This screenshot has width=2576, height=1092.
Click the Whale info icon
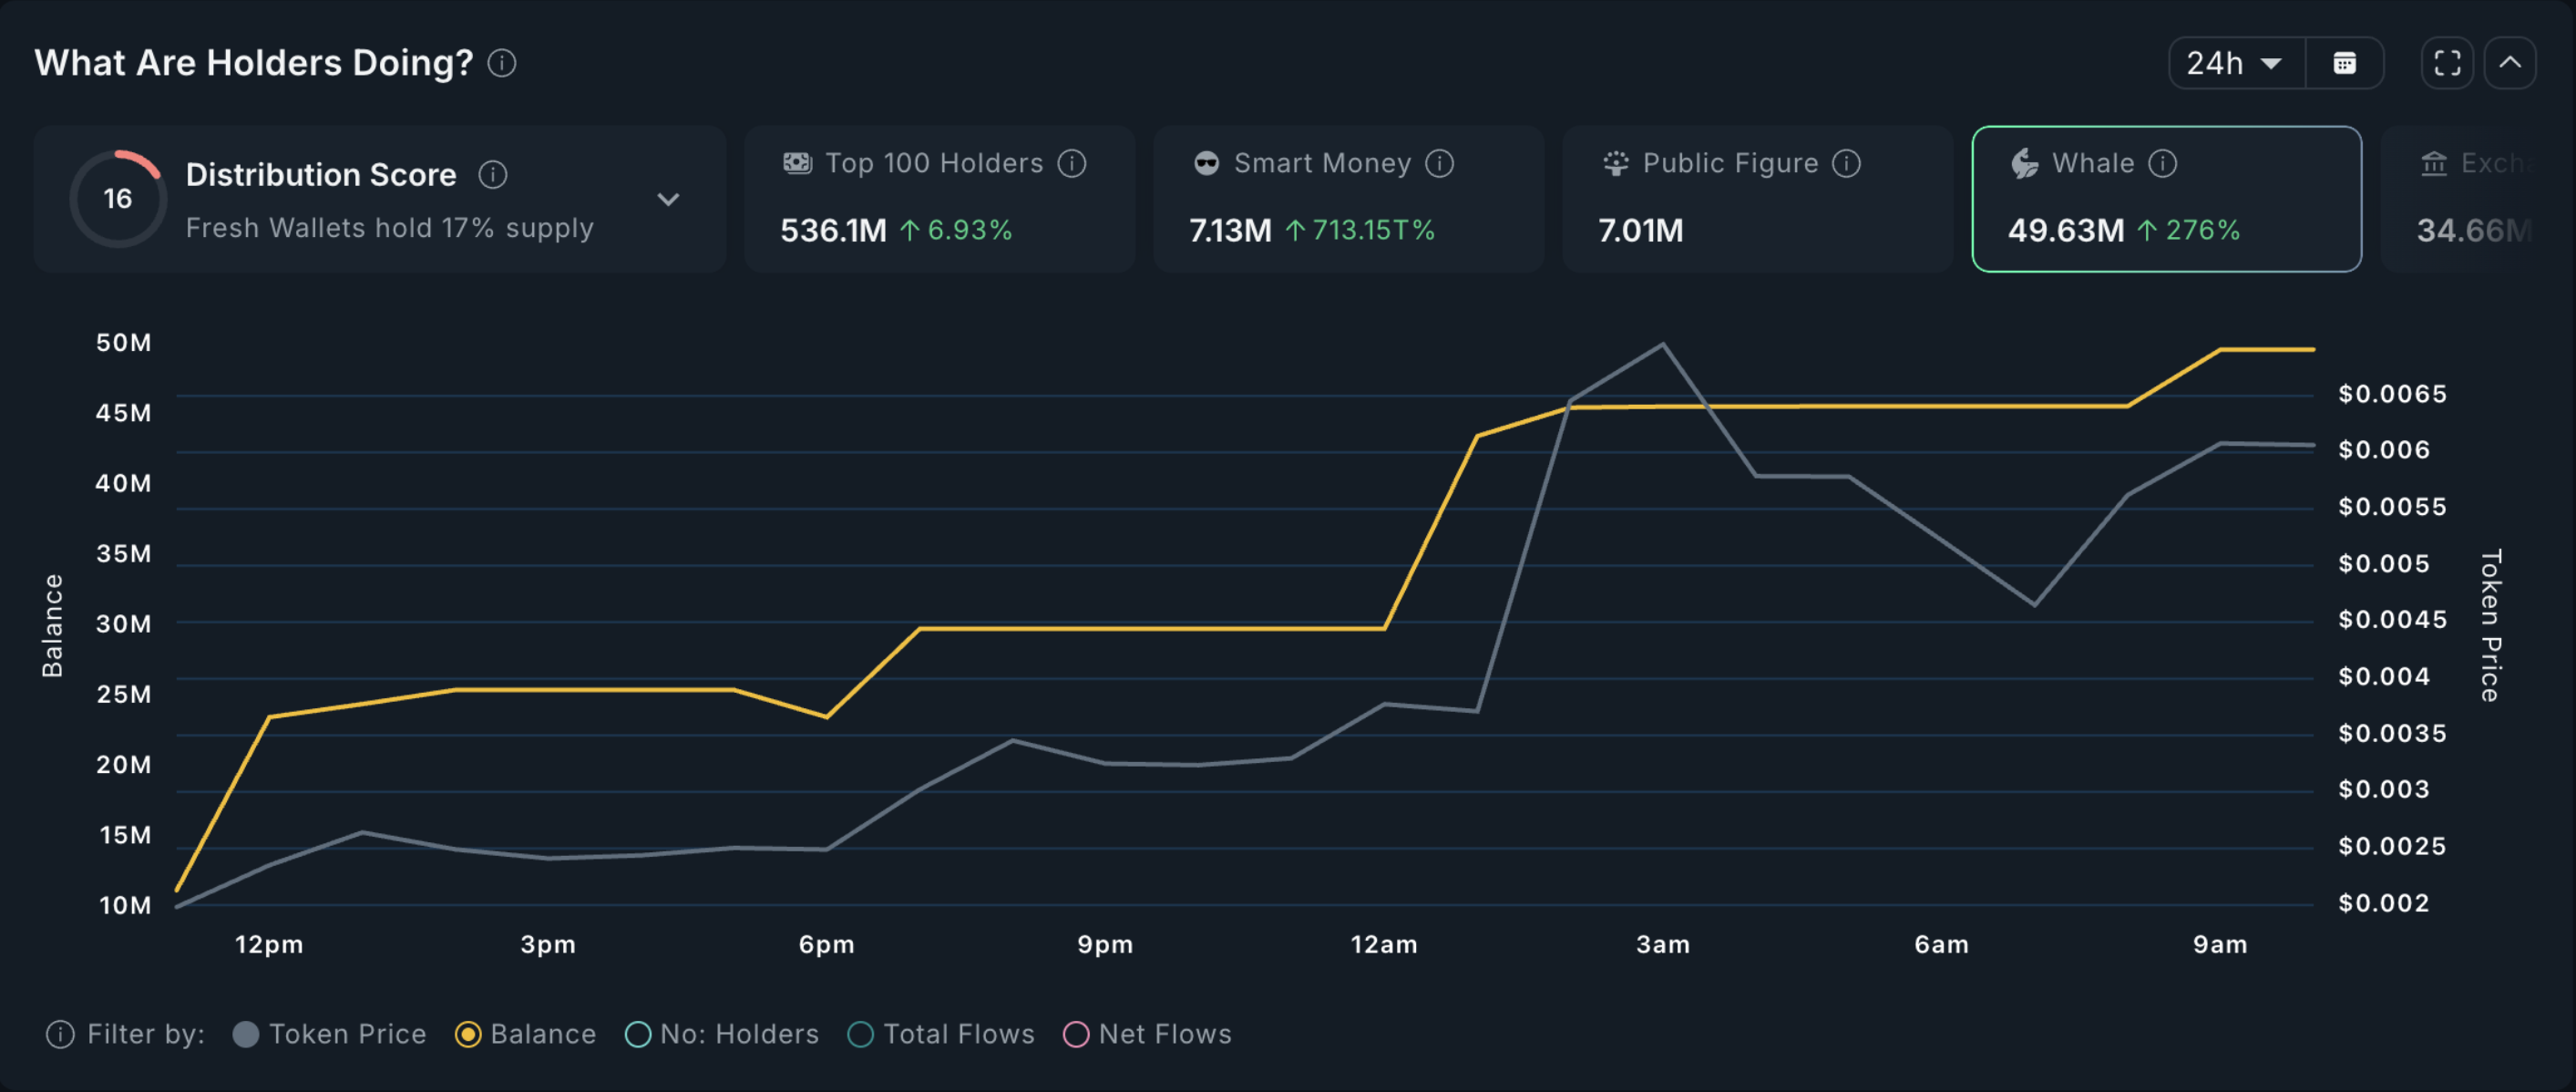pos(2162,163)
